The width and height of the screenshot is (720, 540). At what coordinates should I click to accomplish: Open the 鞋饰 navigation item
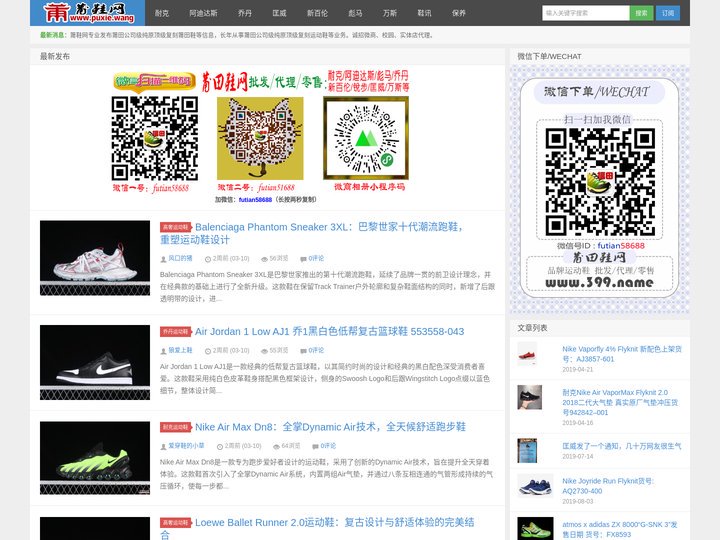pyautogui.click(x=424, y=13)
